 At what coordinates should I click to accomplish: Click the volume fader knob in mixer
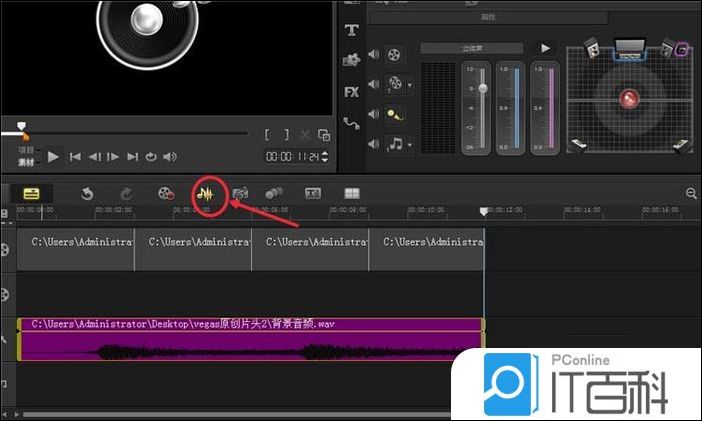(483, 89)
